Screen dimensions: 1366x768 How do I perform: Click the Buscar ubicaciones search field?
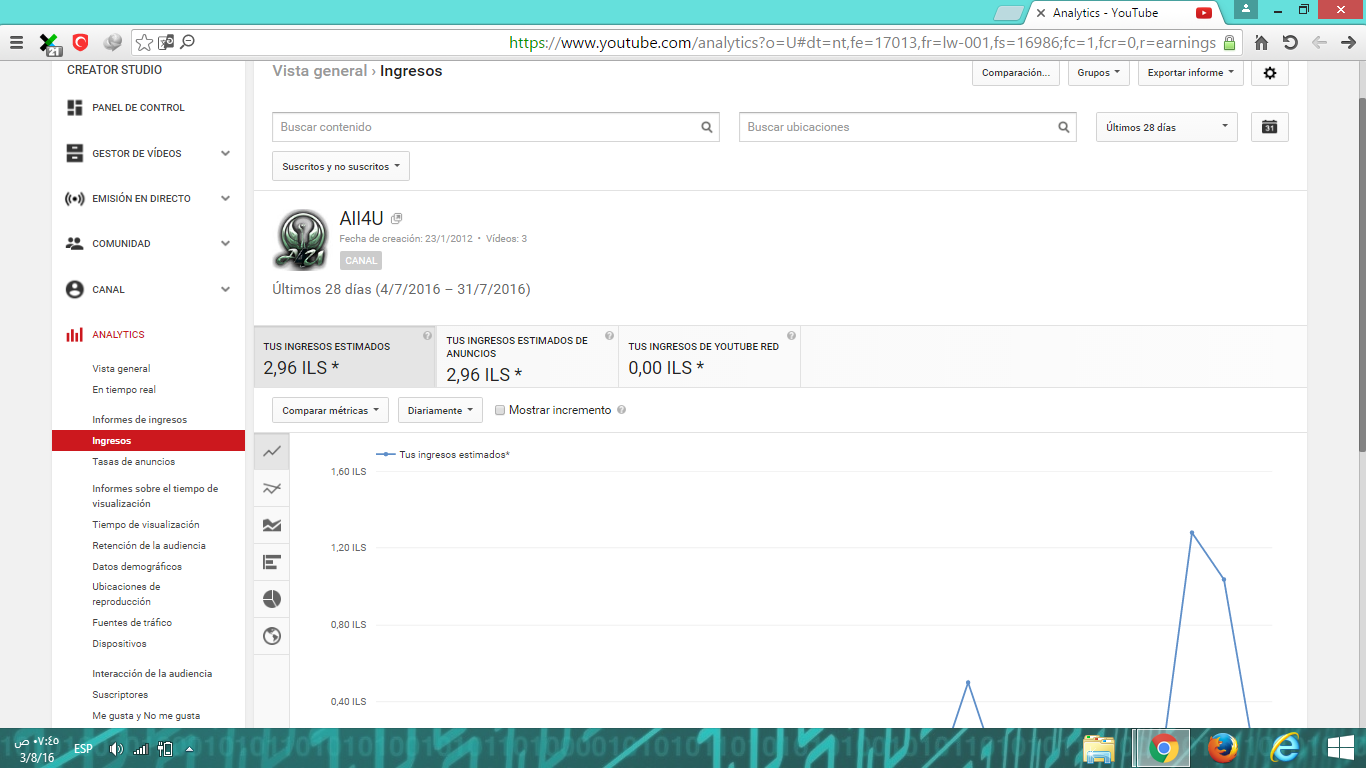click(x=908, y=127)
